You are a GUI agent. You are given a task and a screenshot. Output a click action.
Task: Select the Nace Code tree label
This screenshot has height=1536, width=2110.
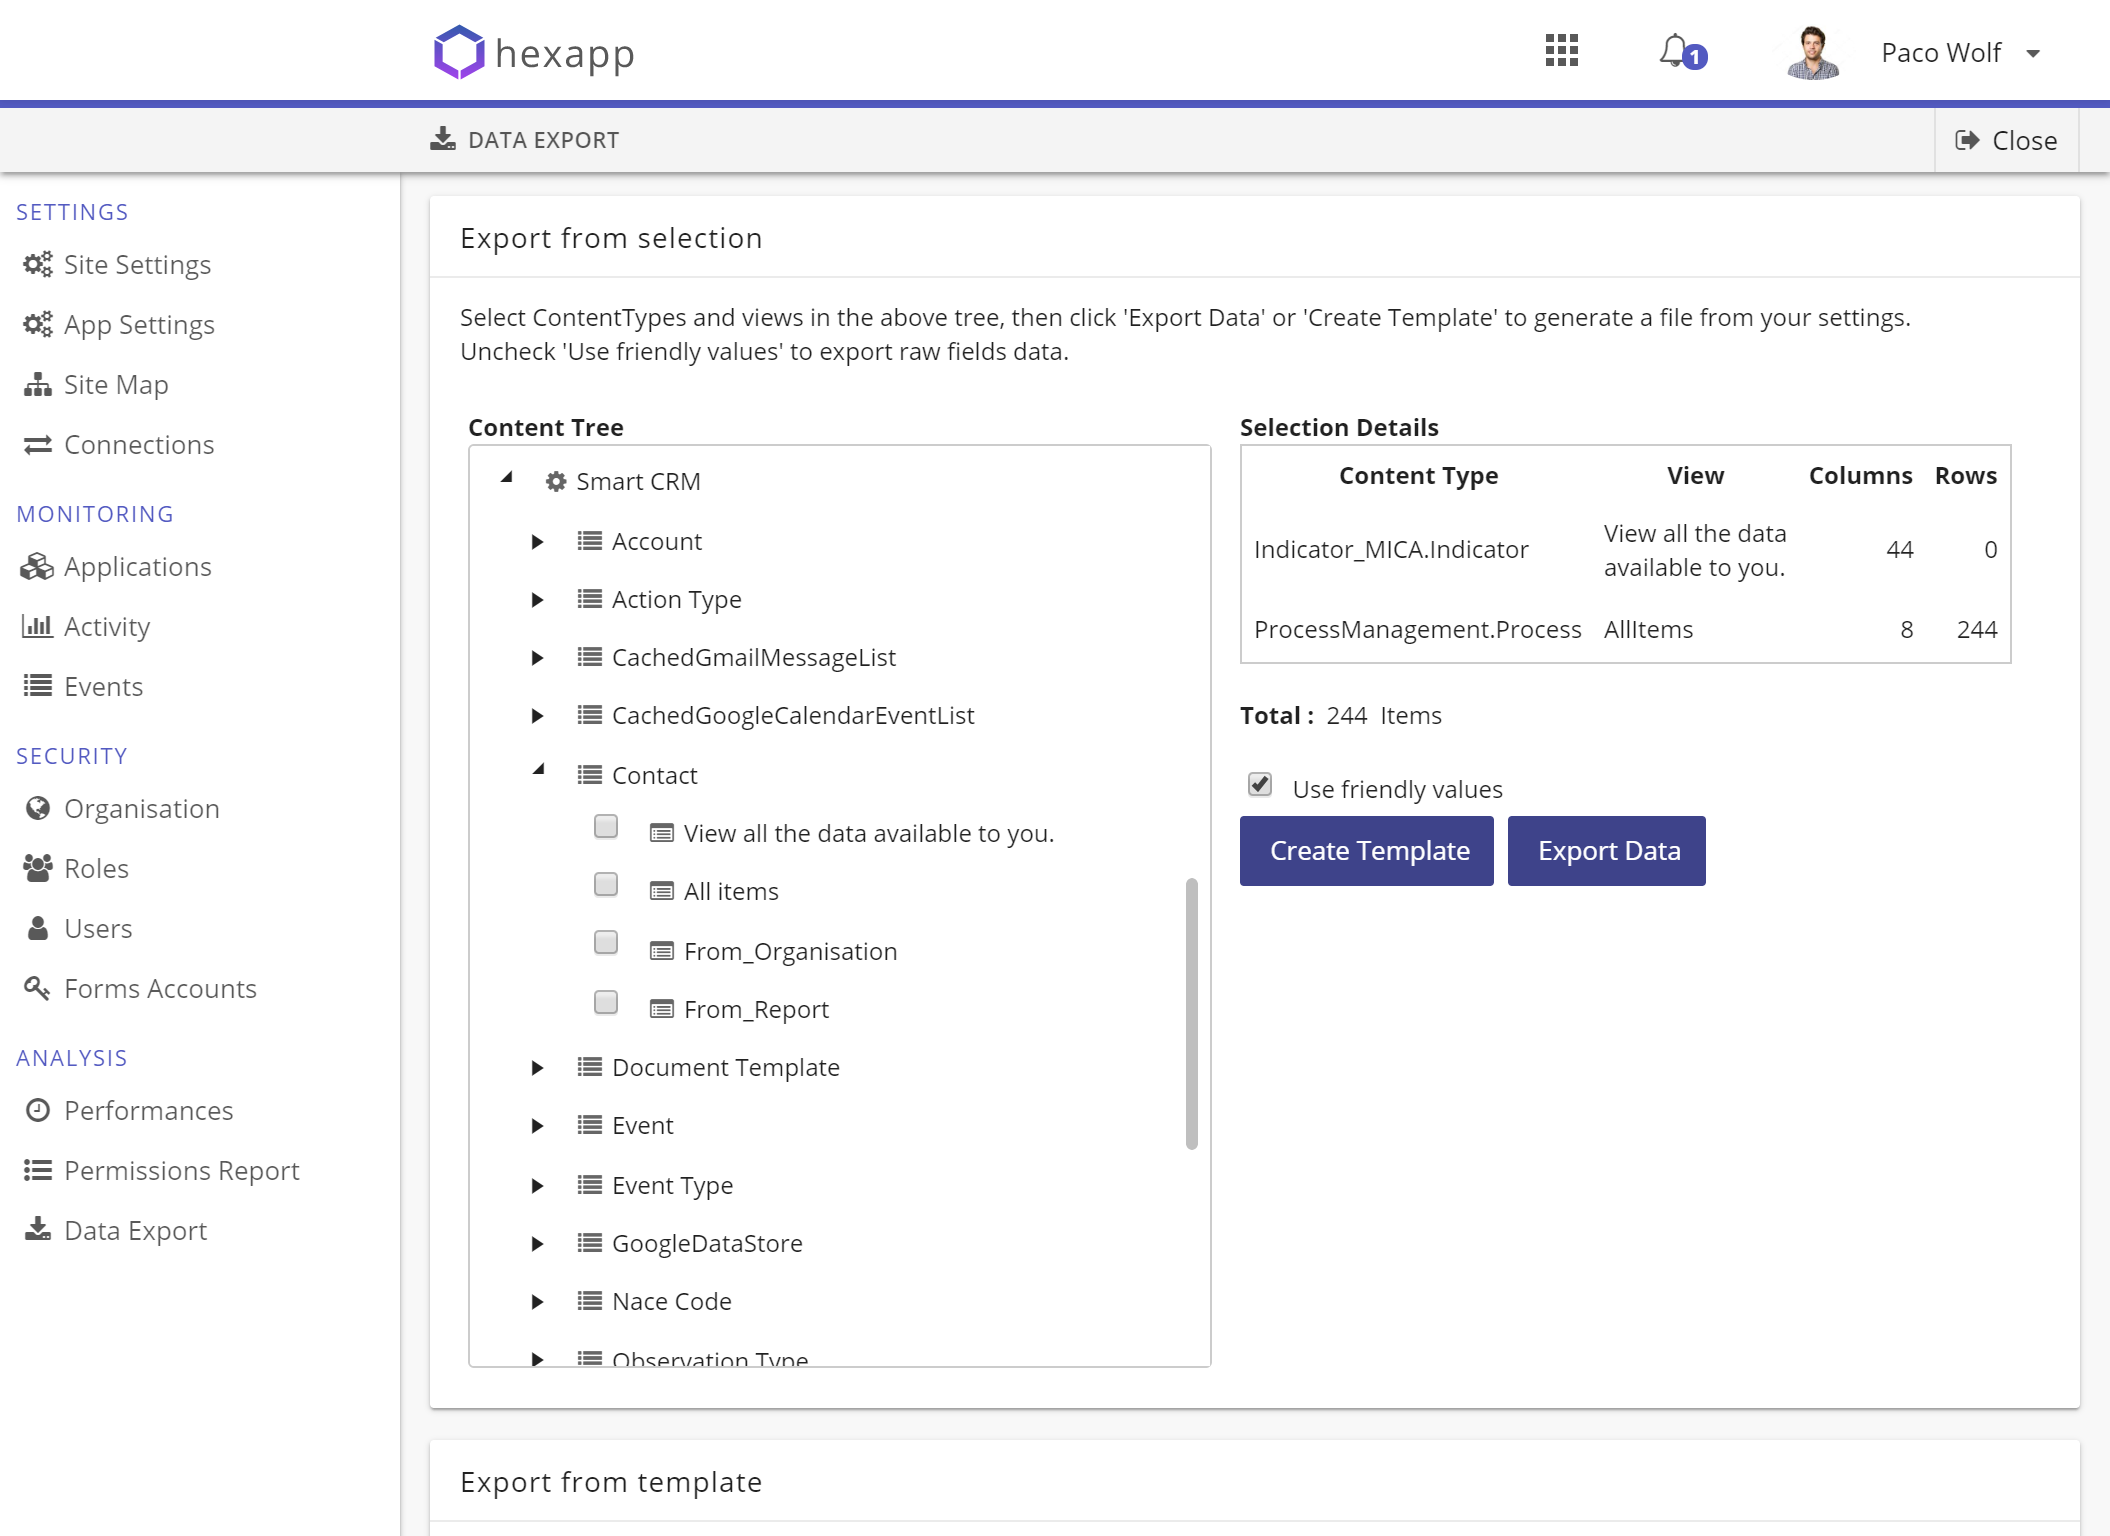coord(672,1301)
